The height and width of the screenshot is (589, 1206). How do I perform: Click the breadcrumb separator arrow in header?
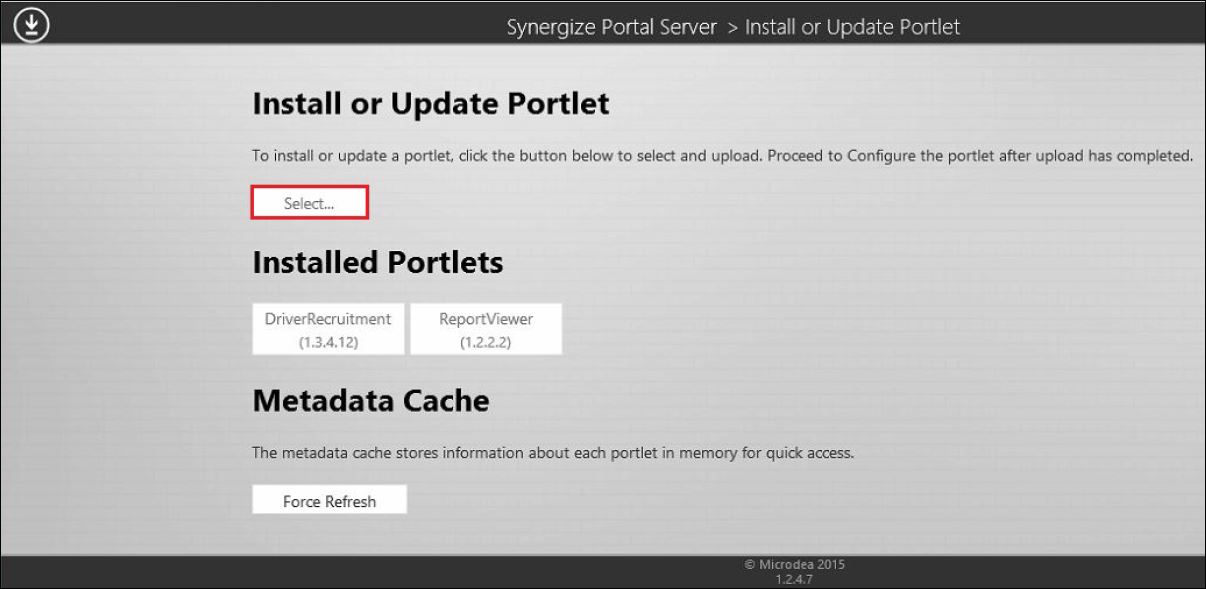[732, 27]
